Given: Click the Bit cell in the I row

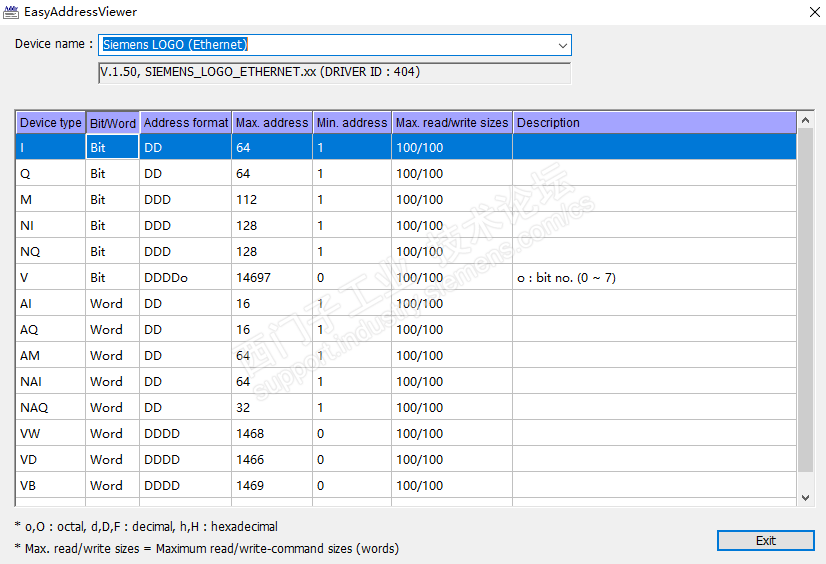Looking at the screenshot, I should point(113,147).
